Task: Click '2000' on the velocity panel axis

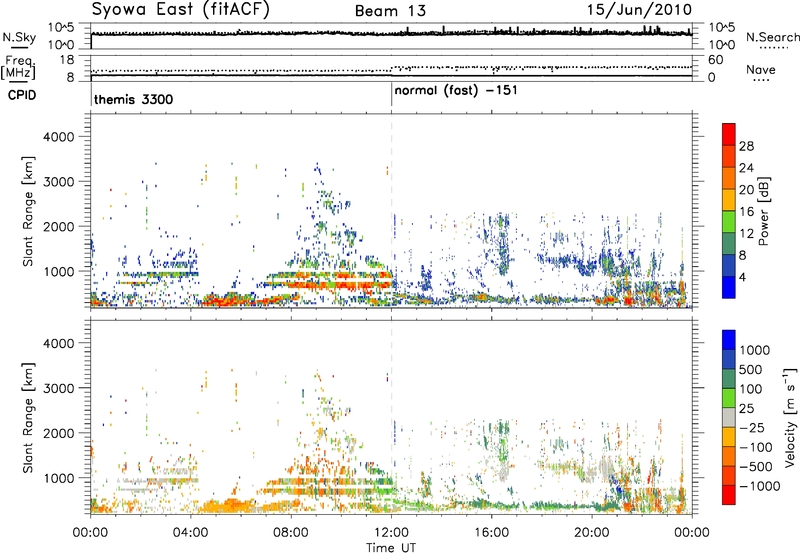Action: 58,433
